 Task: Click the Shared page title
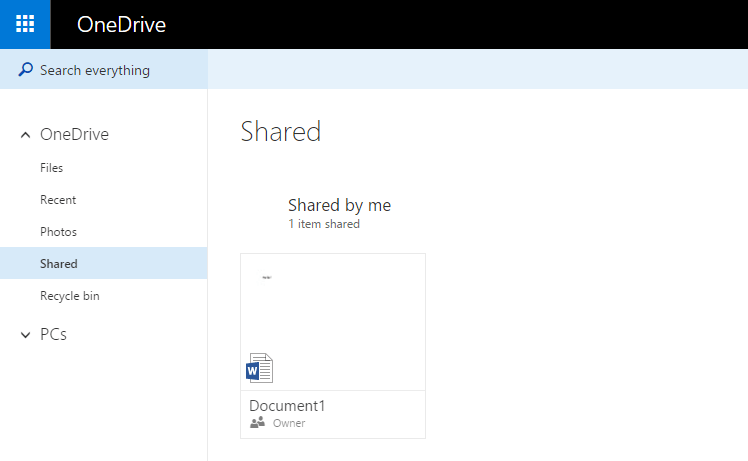click(x=280, y=131)
